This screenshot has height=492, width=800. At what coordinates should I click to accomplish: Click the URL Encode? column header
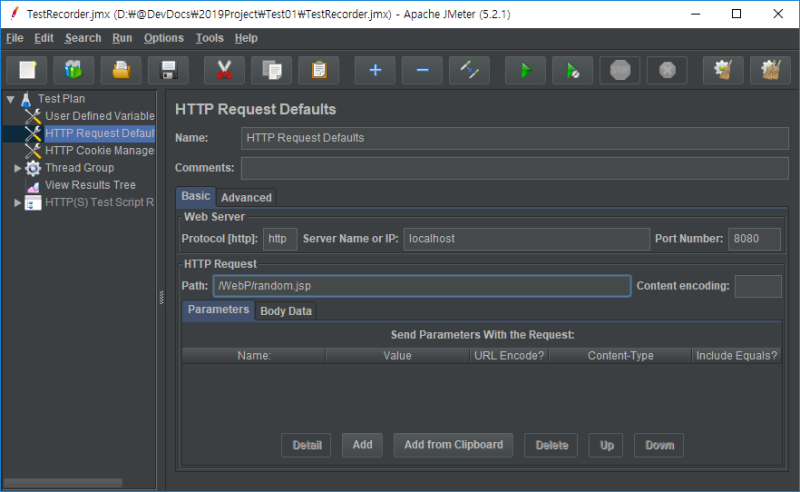[x=509, y=356]
